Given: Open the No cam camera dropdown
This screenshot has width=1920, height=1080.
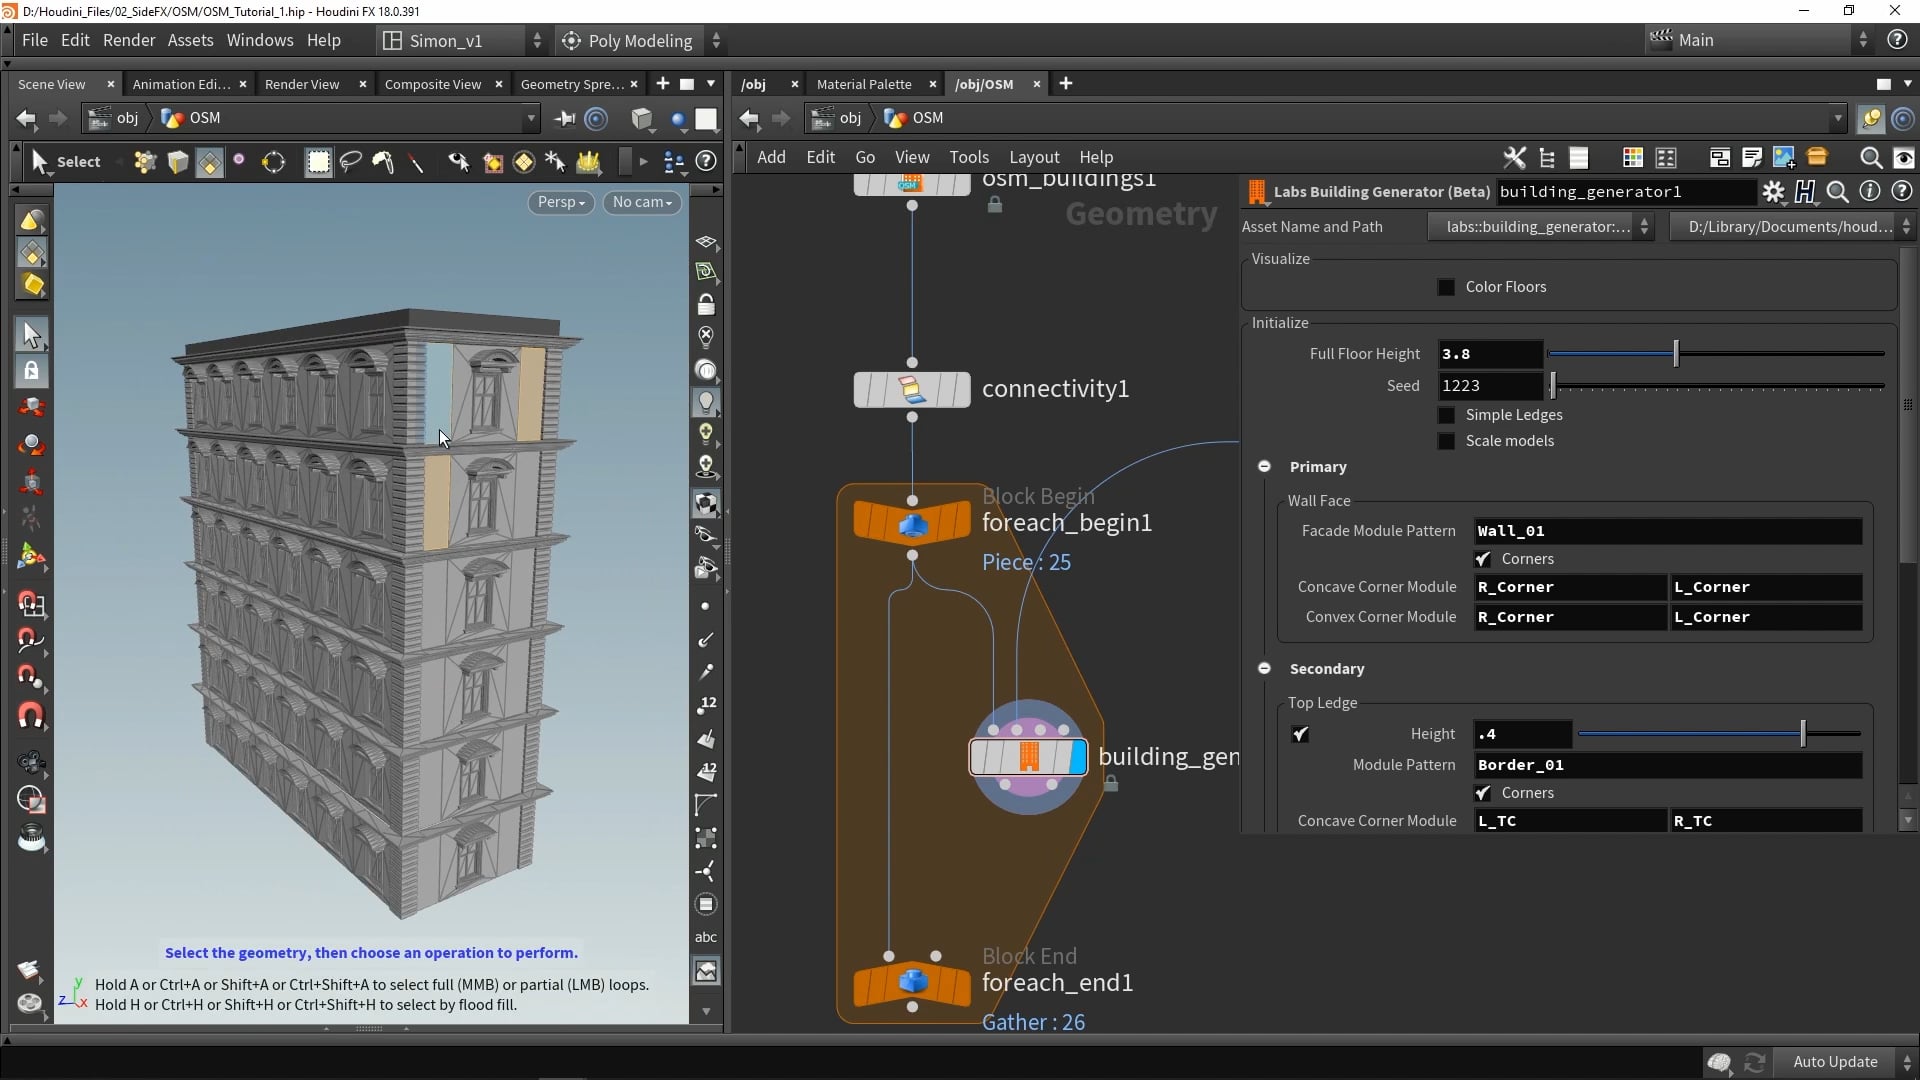Looking at the screenshot, I should 642,202.
